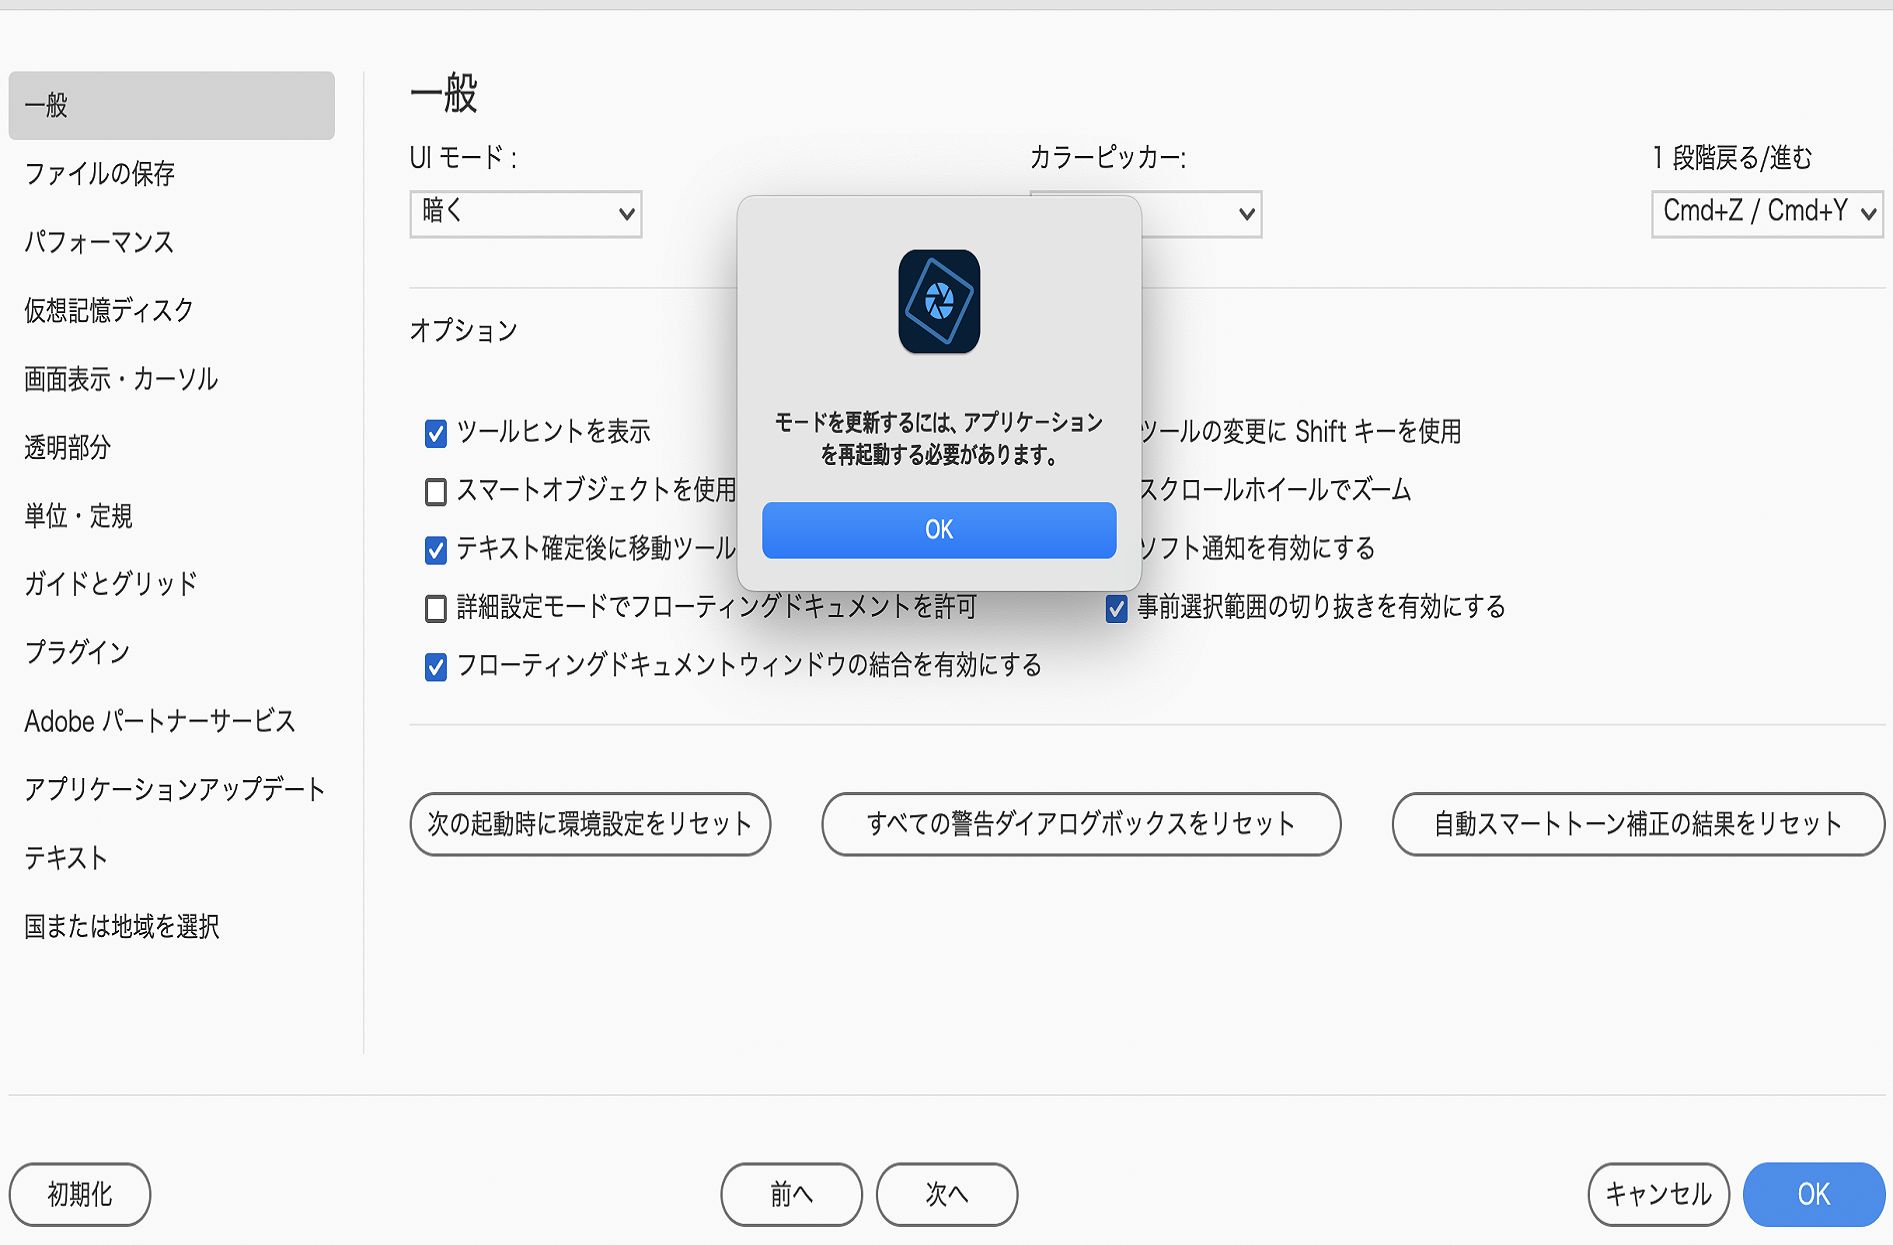This screenshot has height=1245, width=1893.
Task: Click the スクロールホイールでズーム label
Action: [1276, 489]
